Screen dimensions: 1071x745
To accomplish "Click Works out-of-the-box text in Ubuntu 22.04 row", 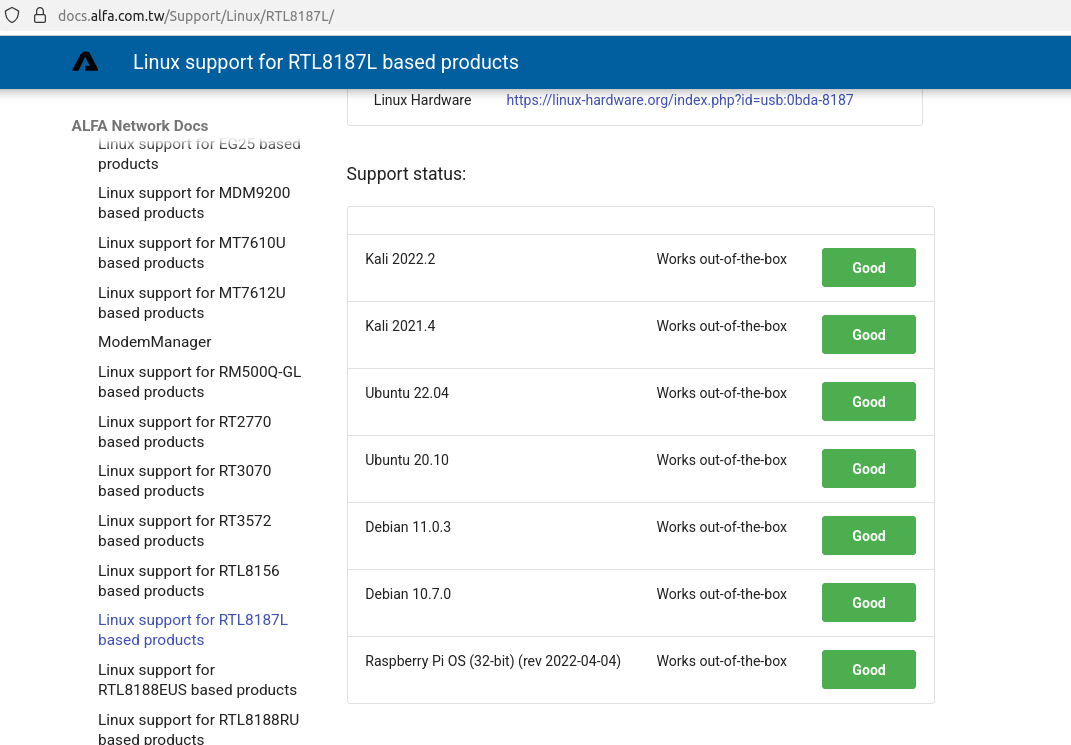I will coord(721,393).
